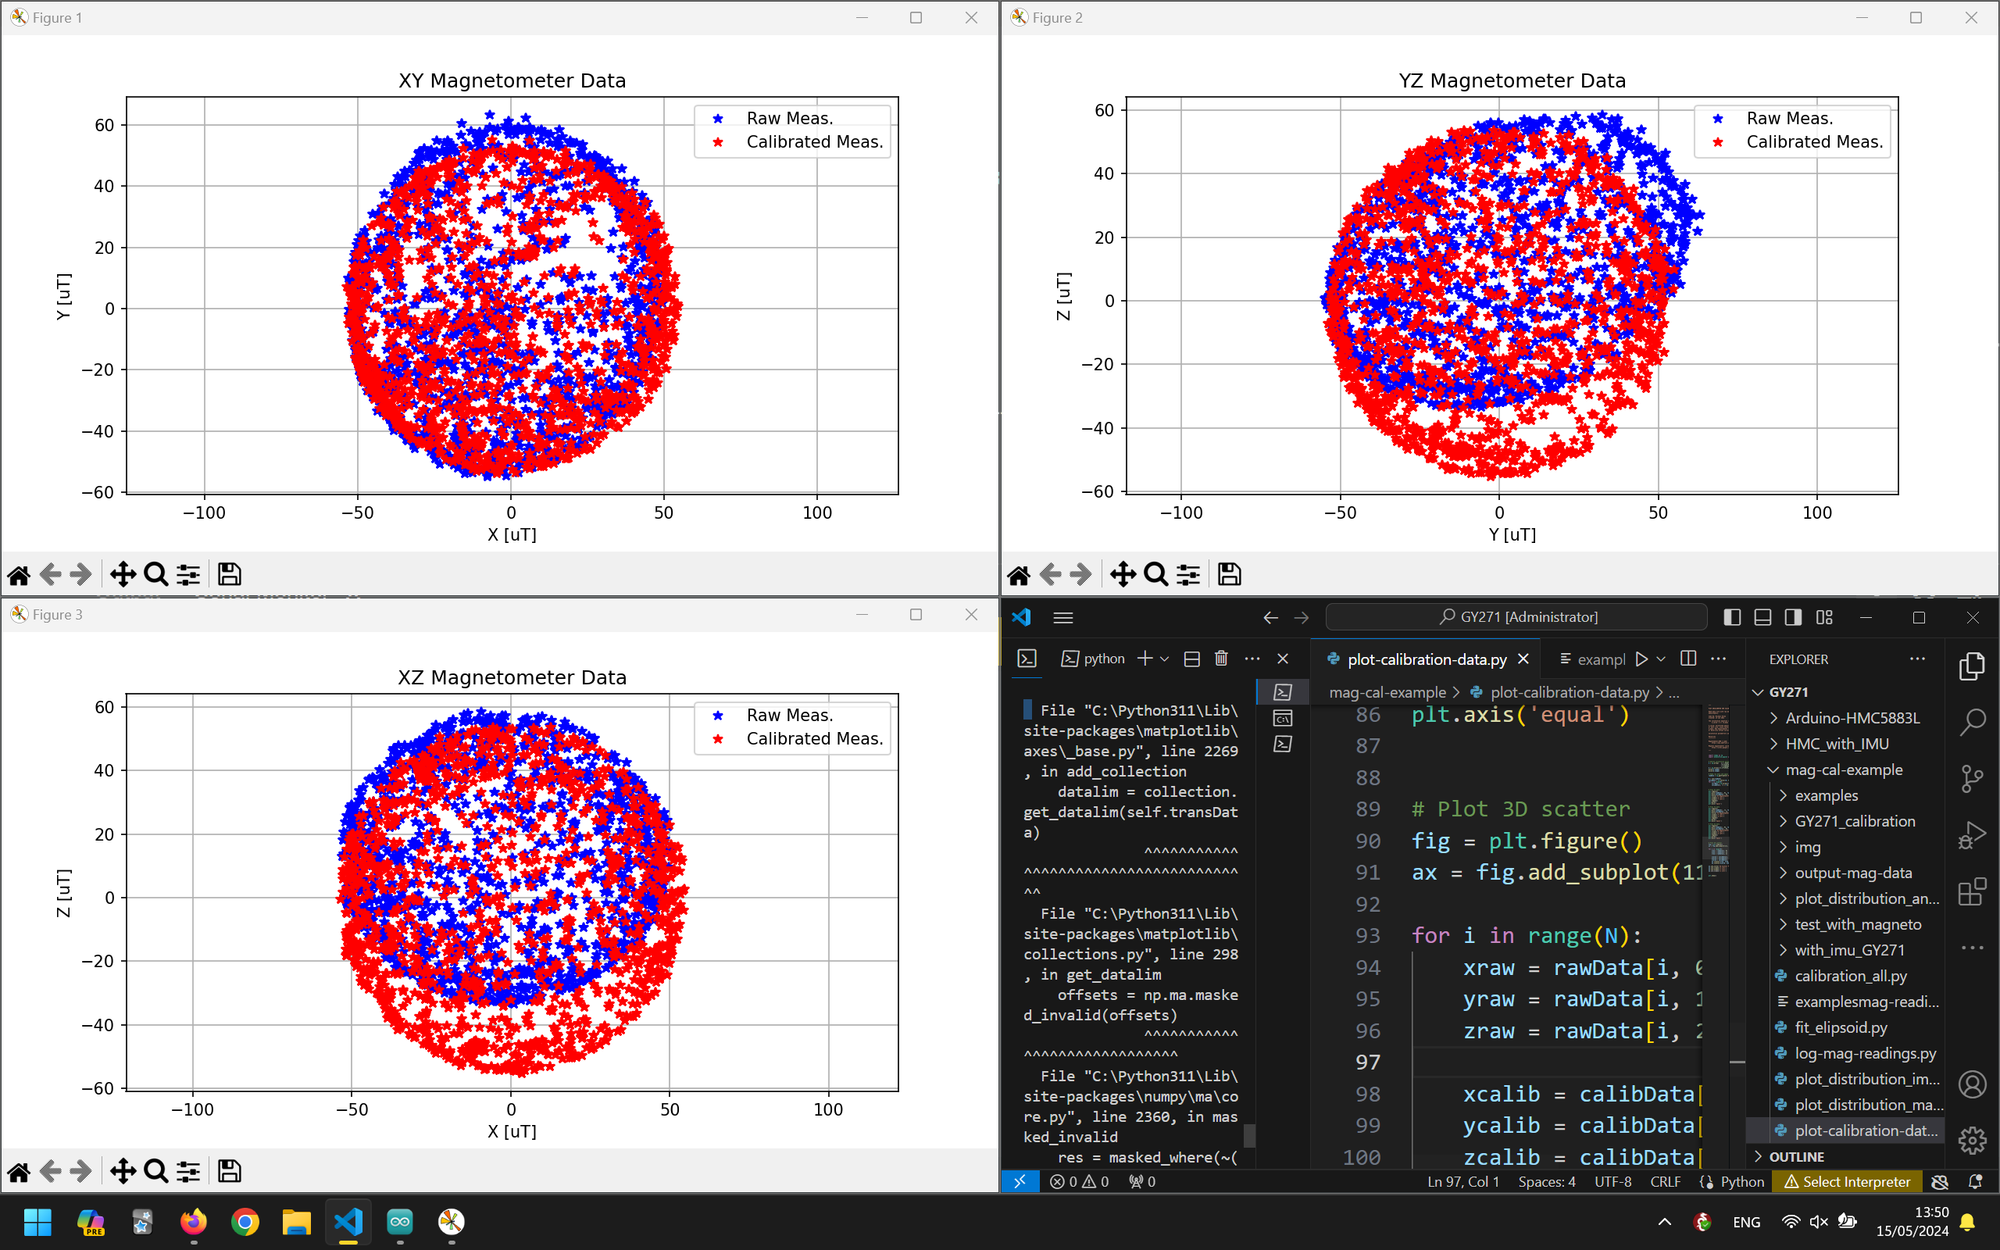The width and height of the screenshot is (2000, 1250).
Task: Open VS Code Source Control view
Action: coord(1971,778)
